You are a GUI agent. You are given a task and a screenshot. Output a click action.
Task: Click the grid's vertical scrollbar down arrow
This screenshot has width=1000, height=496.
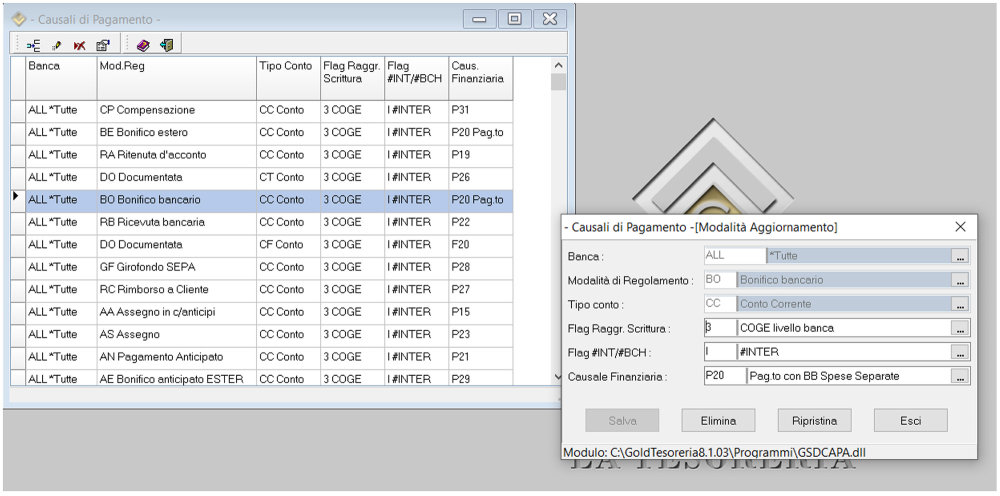pos(558,377)
